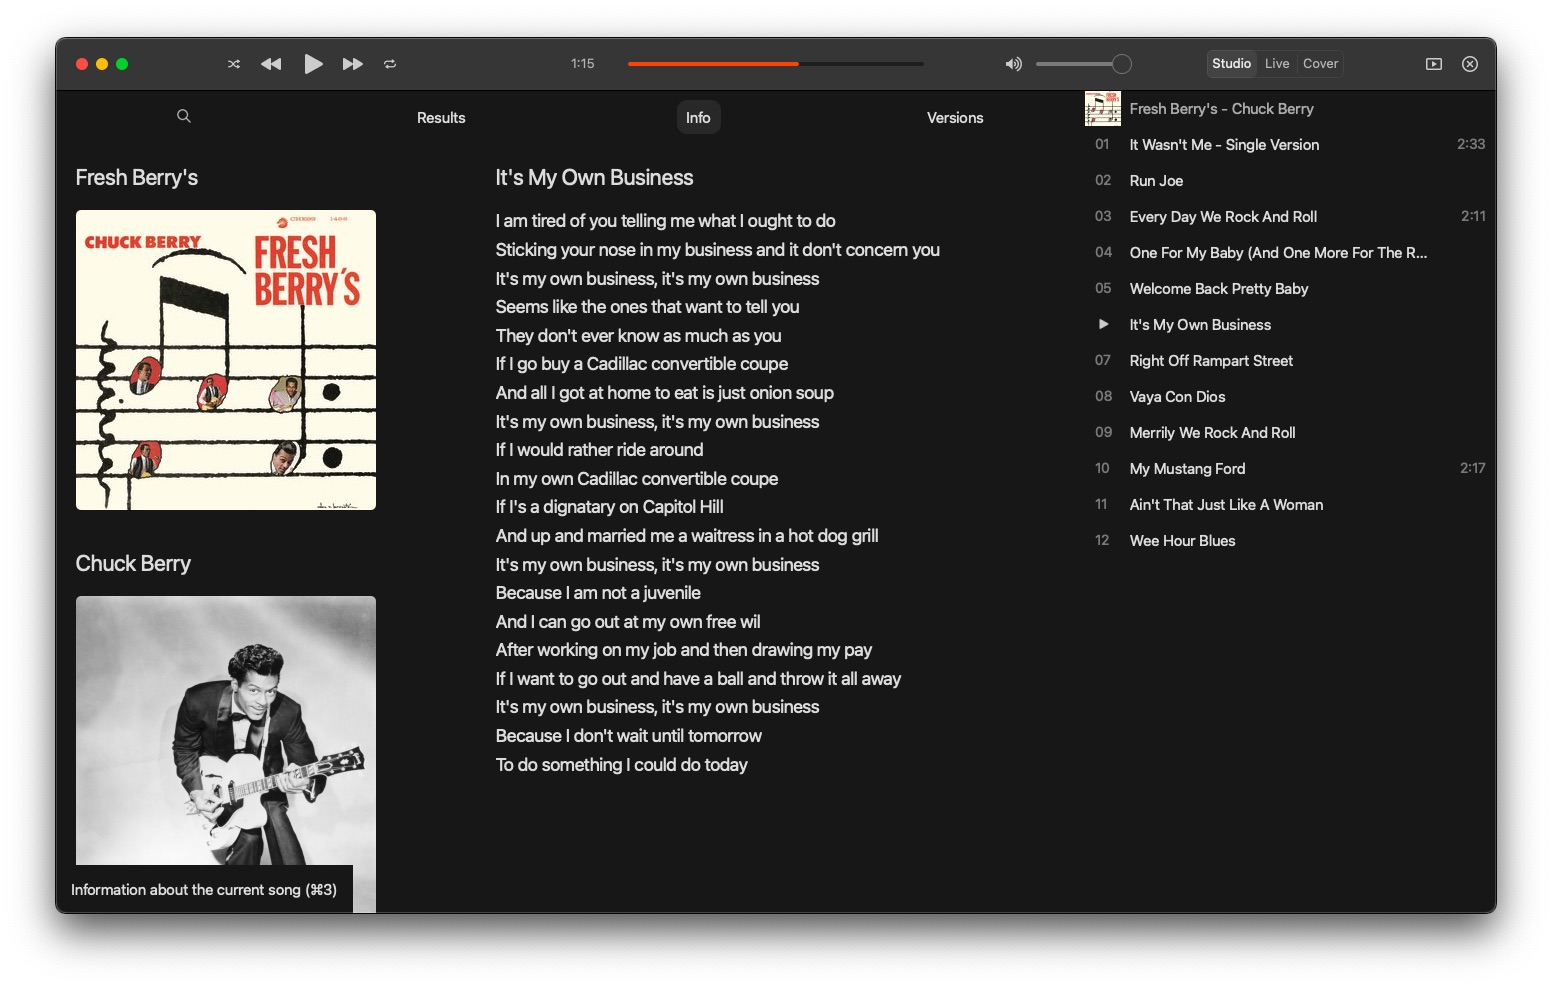Screen dimensions: 1552x987
Task: Click track number 12
Action: (x=1102, y=540)
